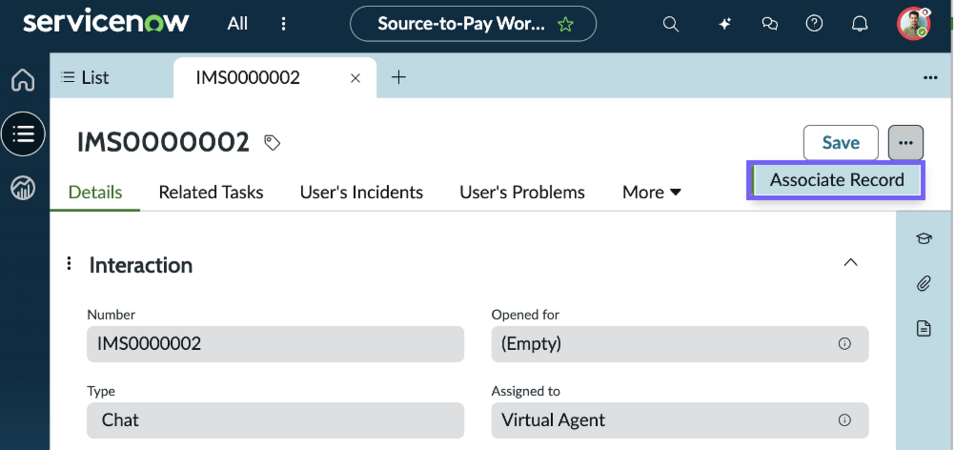
Task: Open Interaction section options dots
Action: (69, 264)
